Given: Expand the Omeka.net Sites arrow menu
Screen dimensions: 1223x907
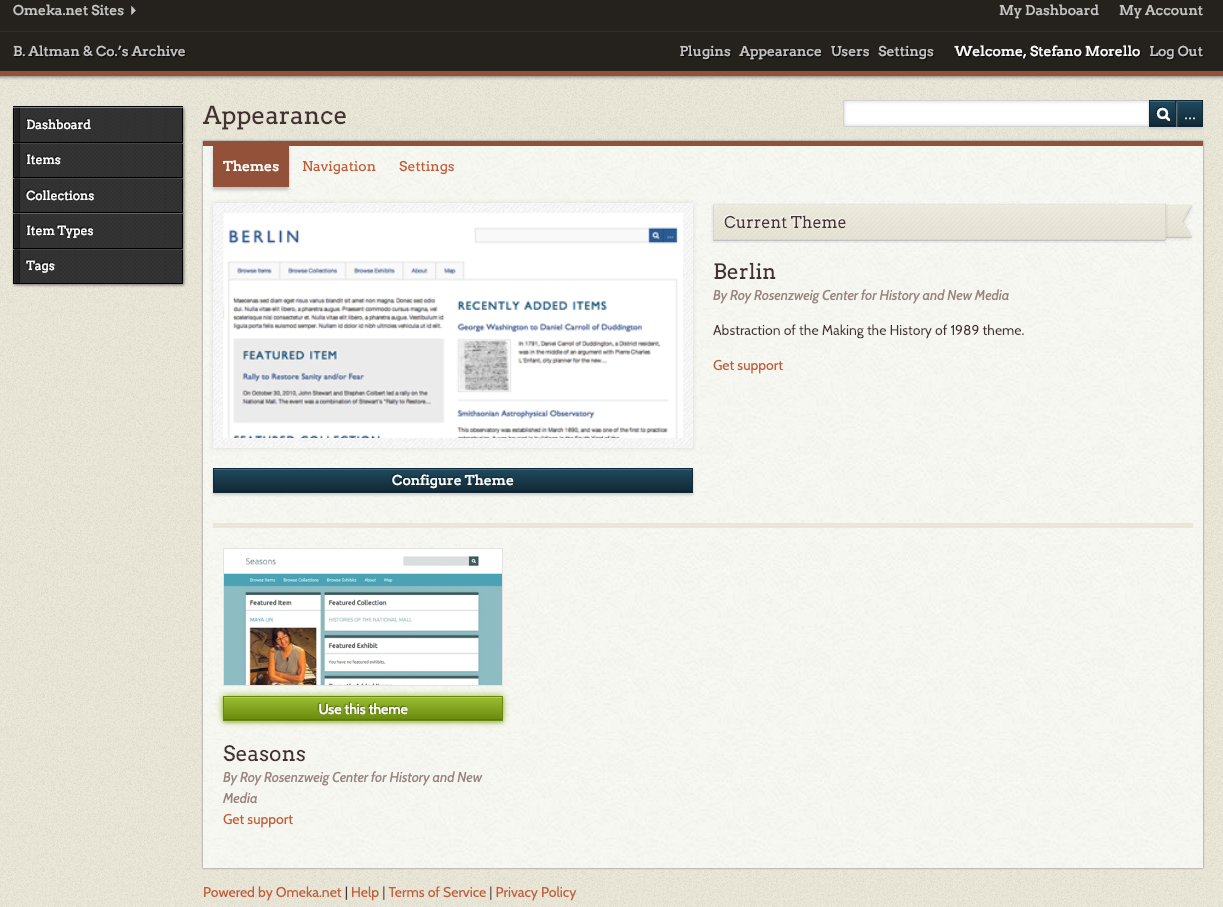Looking at the screenshot, I should (x=74, y=10).
